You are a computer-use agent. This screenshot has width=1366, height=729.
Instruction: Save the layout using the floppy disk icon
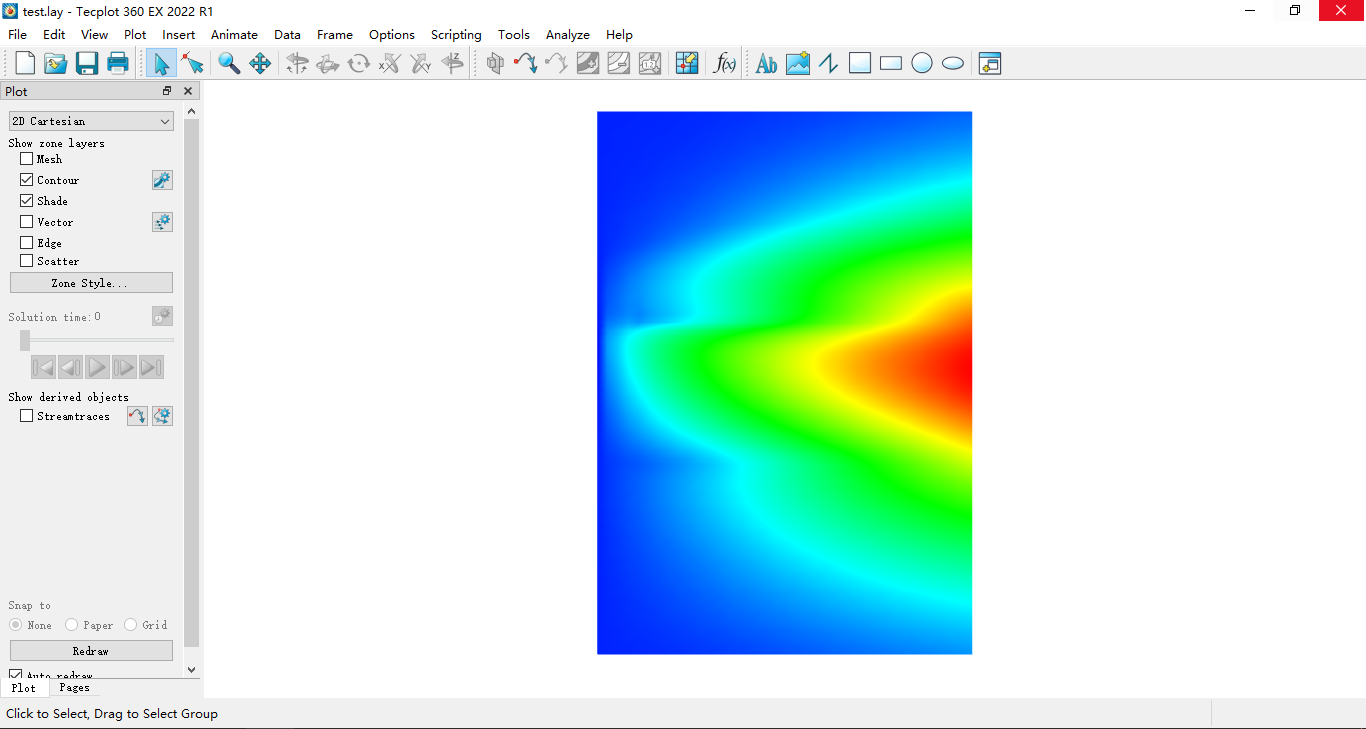click(87, 63)
